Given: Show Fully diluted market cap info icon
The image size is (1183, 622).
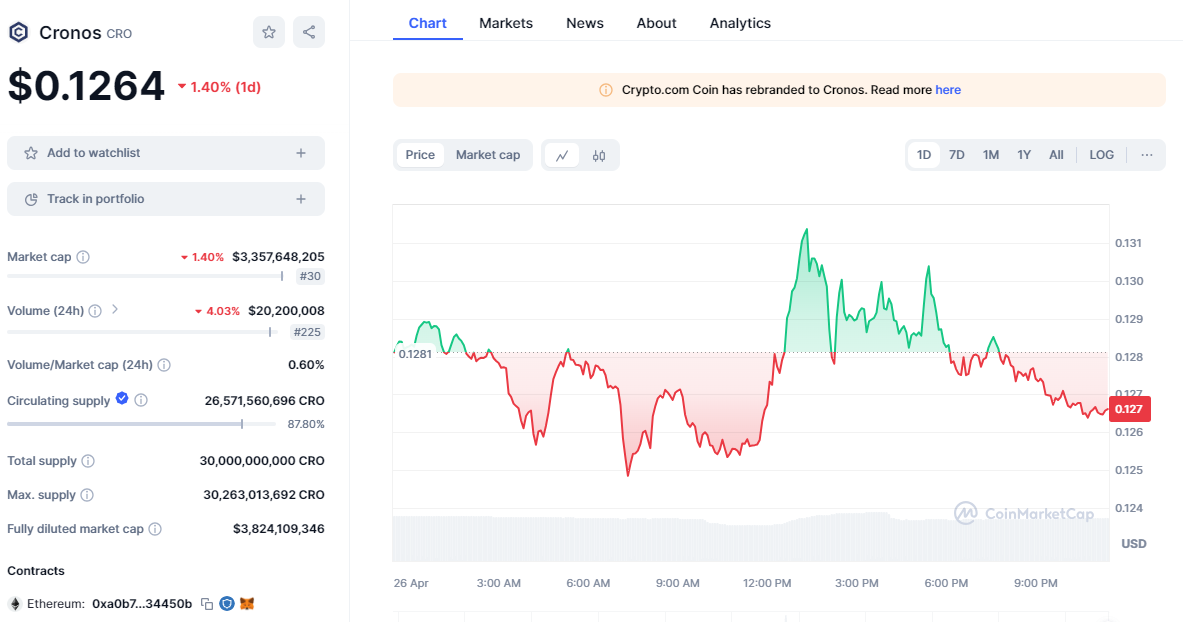Looking at the screenshot, I should [155, 529].
